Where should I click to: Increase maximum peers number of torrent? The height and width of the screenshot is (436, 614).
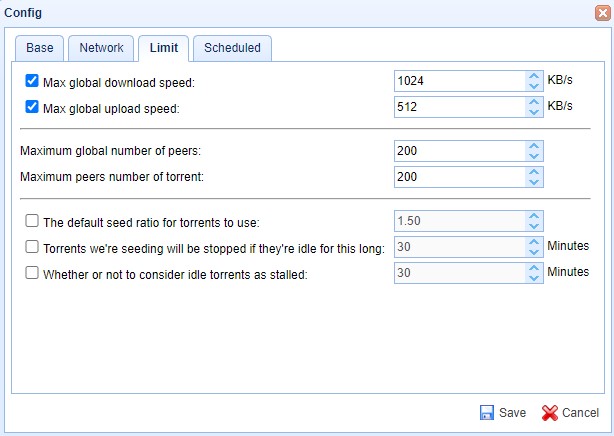click(x=534, y=172)
